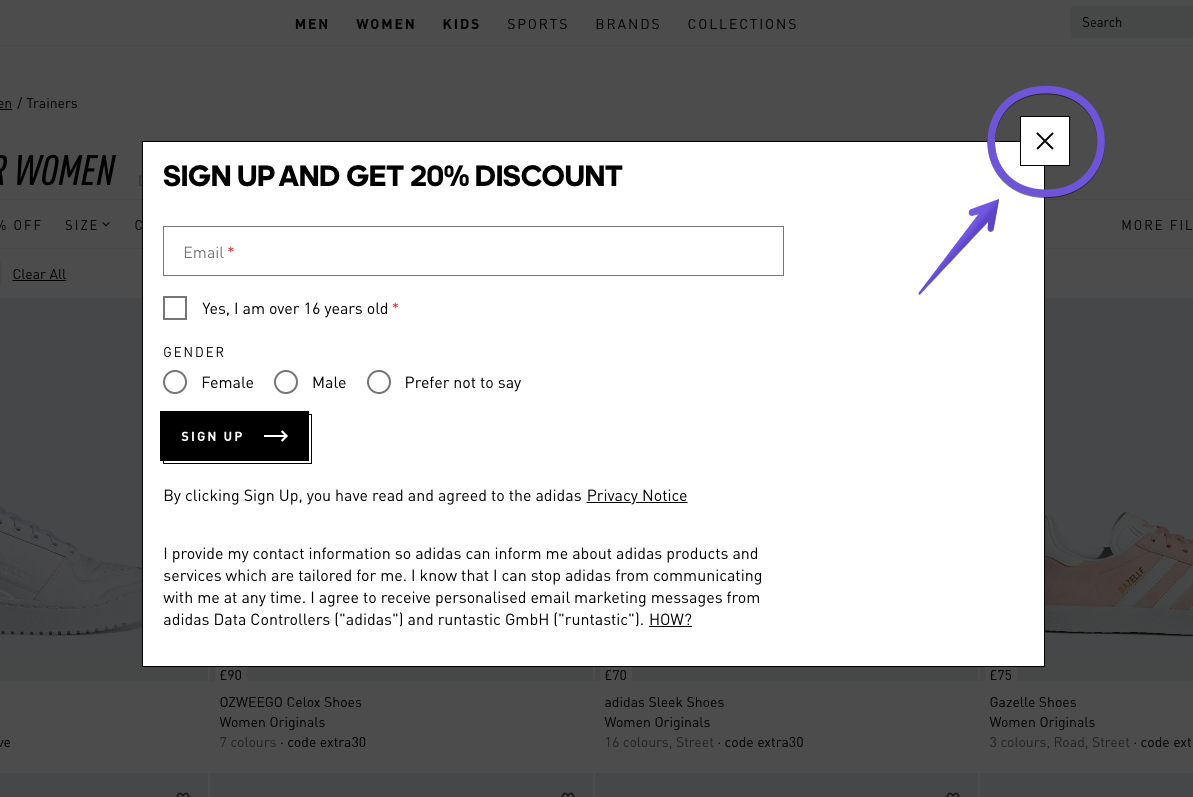Pick the Prefer not to say option

[x=379, y=382]
